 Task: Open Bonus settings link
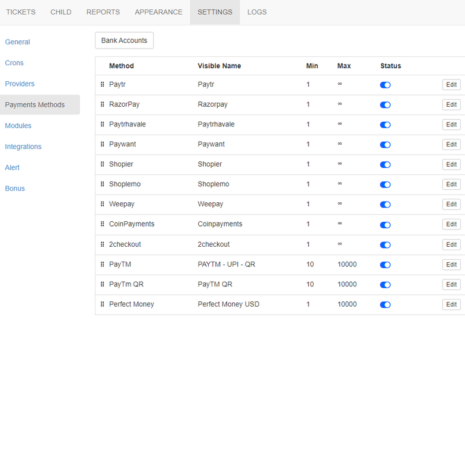coord(15,189)
